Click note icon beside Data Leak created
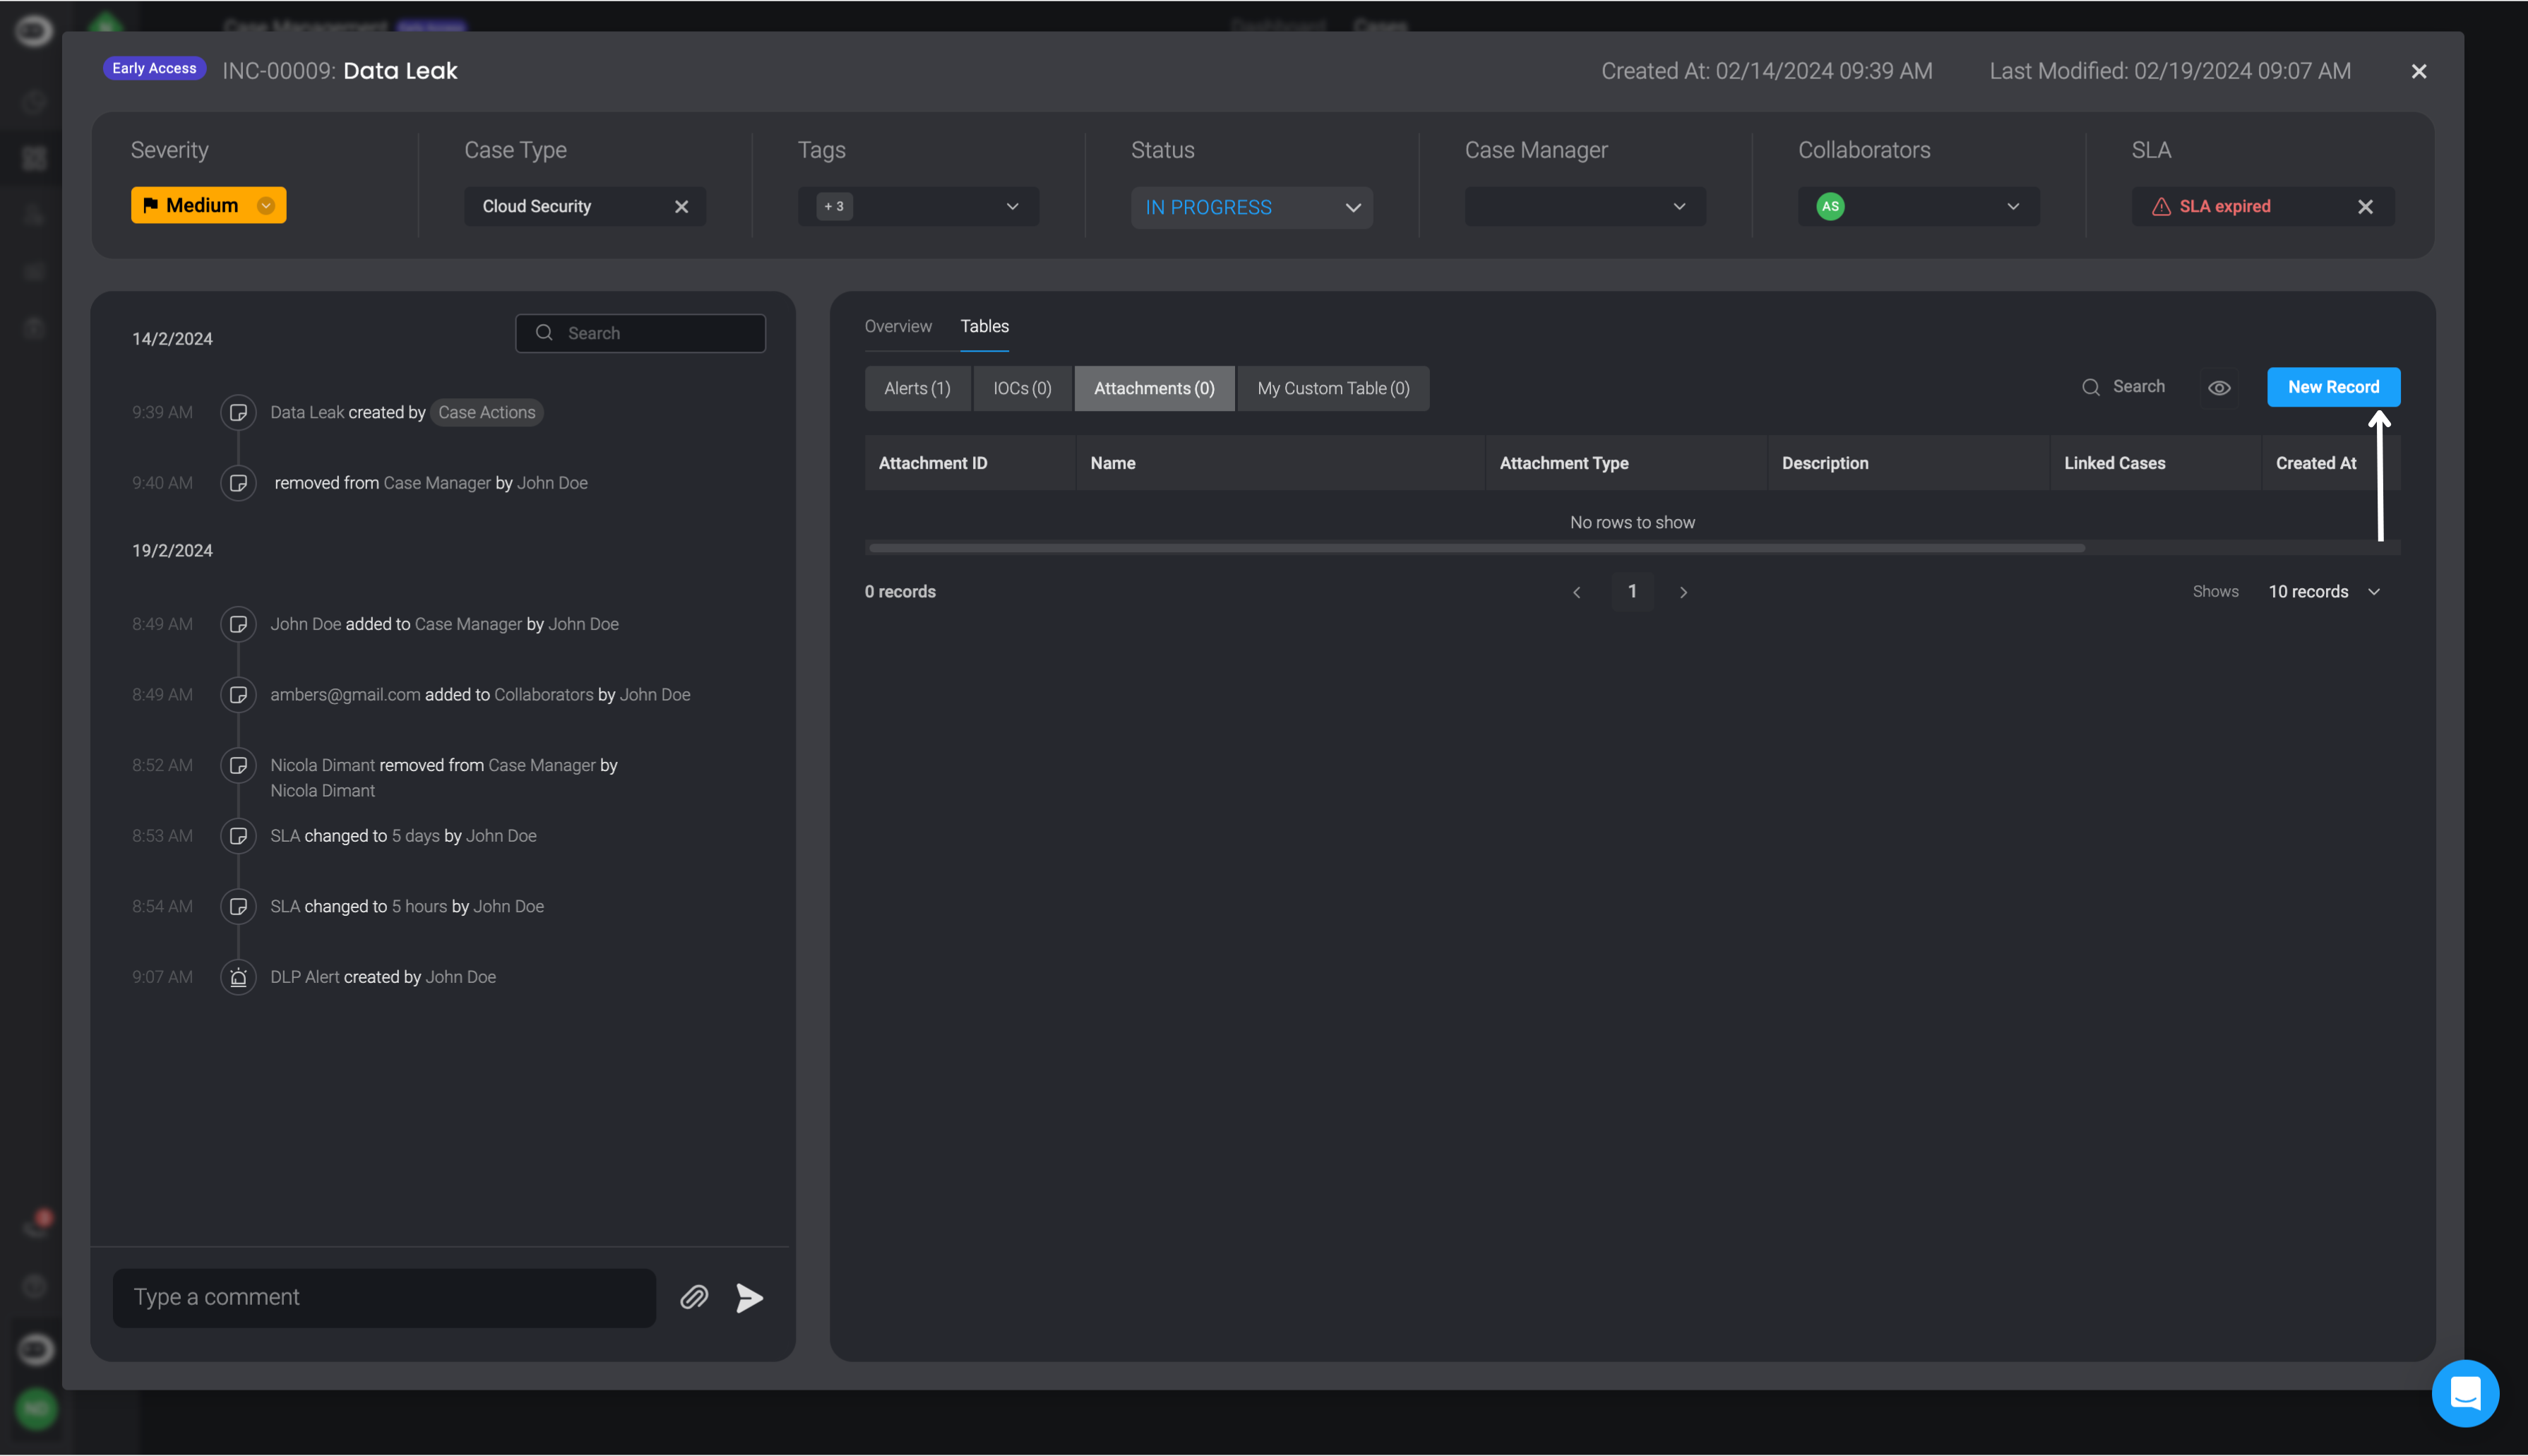This screenshot has width=2528, height=1456. (x=238, y=412)
